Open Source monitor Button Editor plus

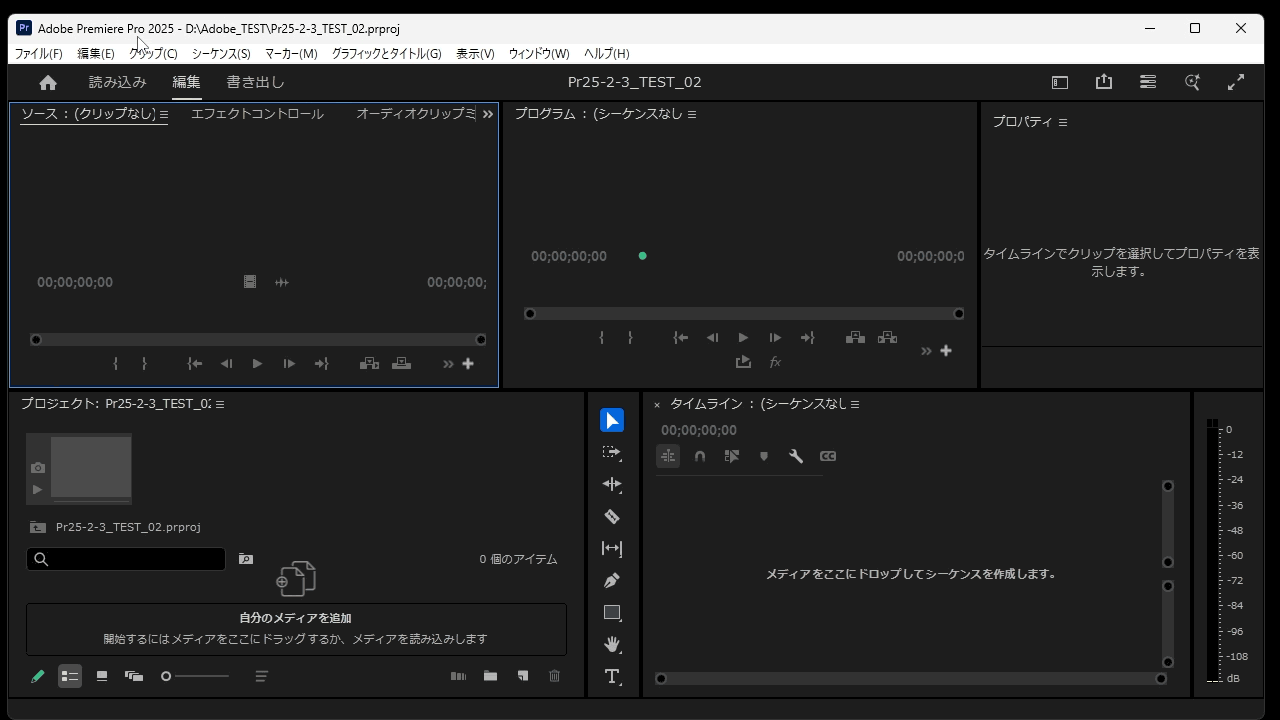coord(467,364)
